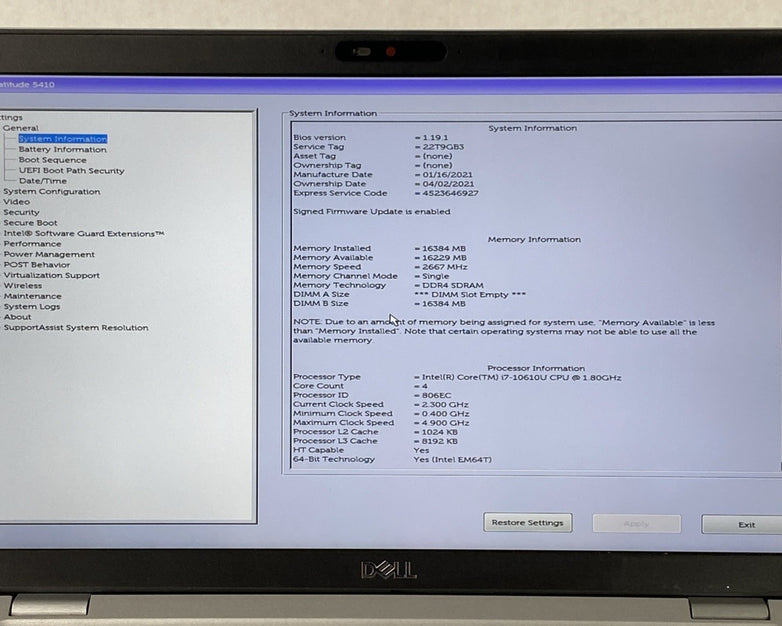This screenshot has height=626, width=782.
Task: Select POST Behavior in the sidebar
Action: [36, 265]
